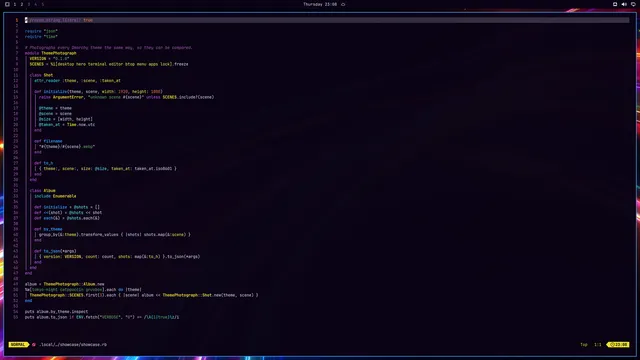Click line number 55 in the gutter
The height and width of the screenshot is (360, 640).
click(x=16, y=317)
